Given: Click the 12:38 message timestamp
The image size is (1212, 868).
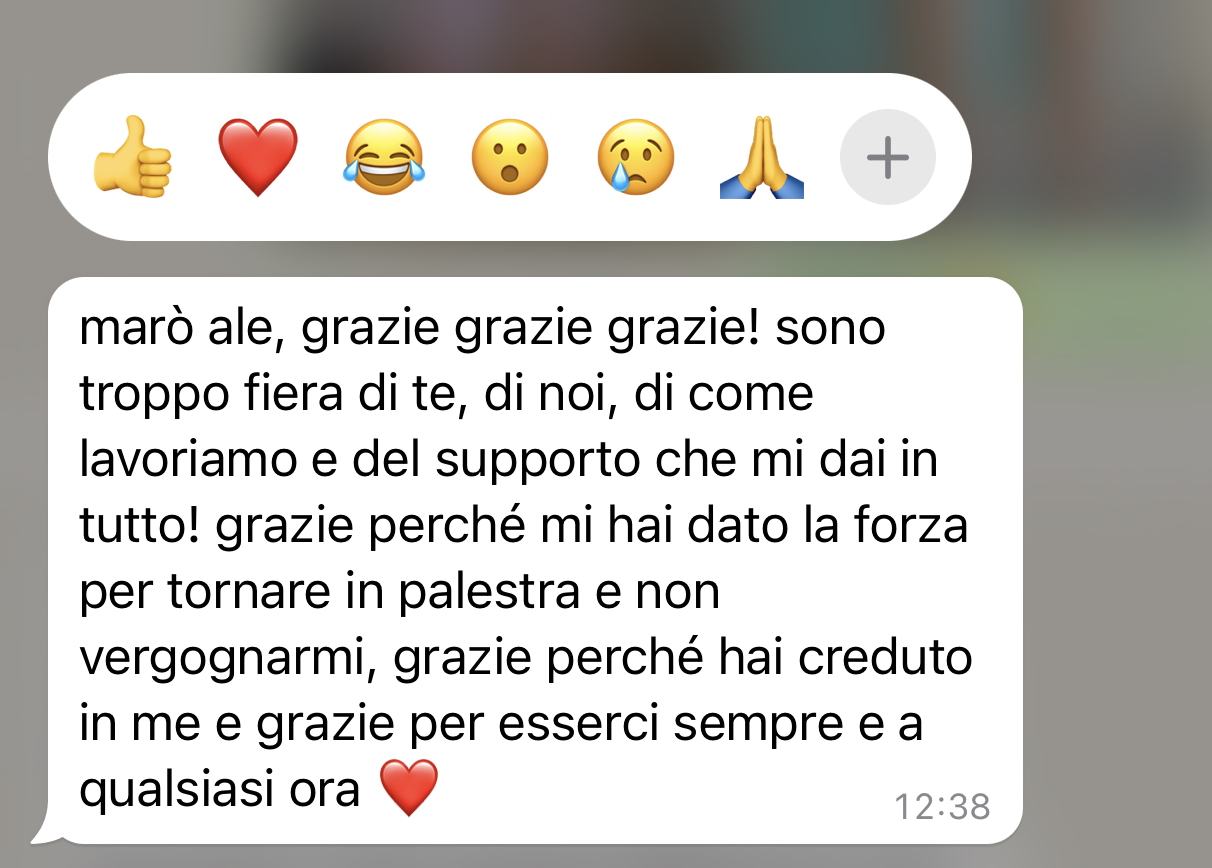Looking at the screenshot, I should (942, 806).
